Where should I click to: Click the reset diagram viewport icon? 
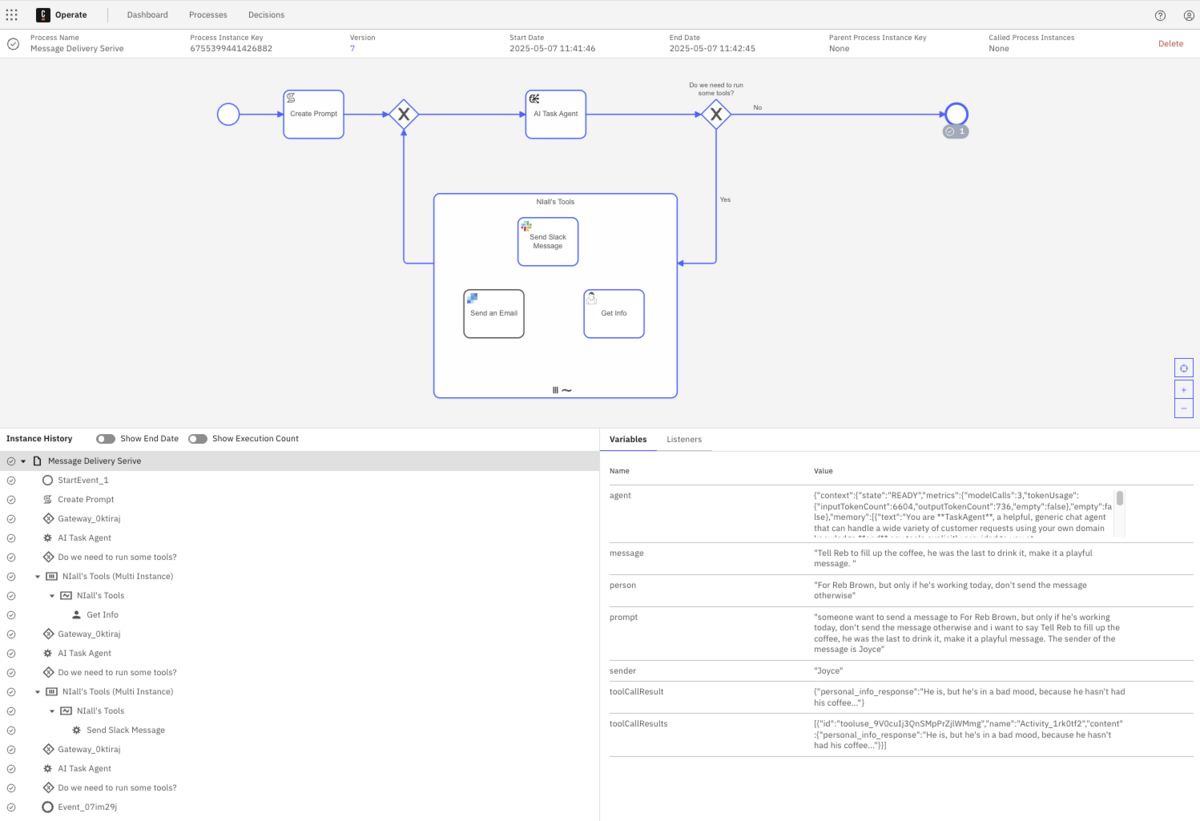coord(1183,368)
